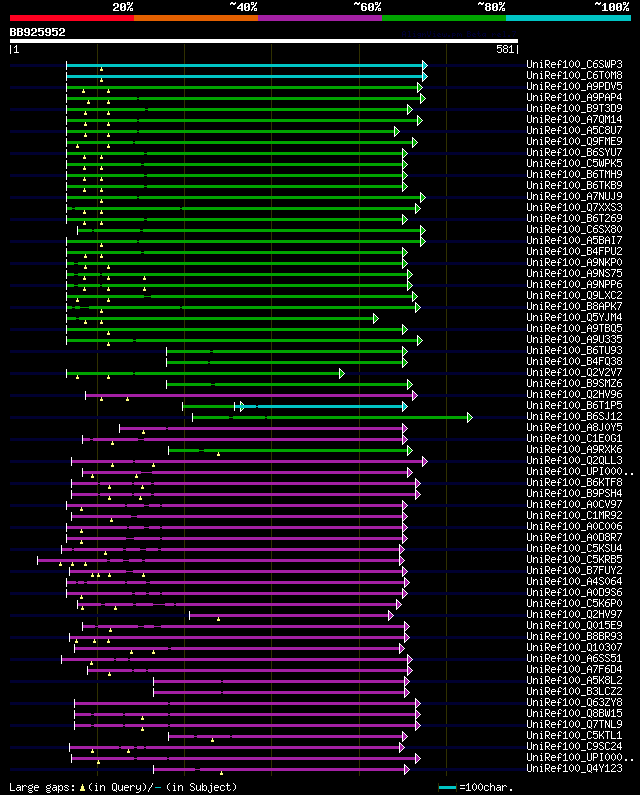Click the yellow gap marker under Q2HV97 bar
Screen dimensions: 640x795
(219, 619)
